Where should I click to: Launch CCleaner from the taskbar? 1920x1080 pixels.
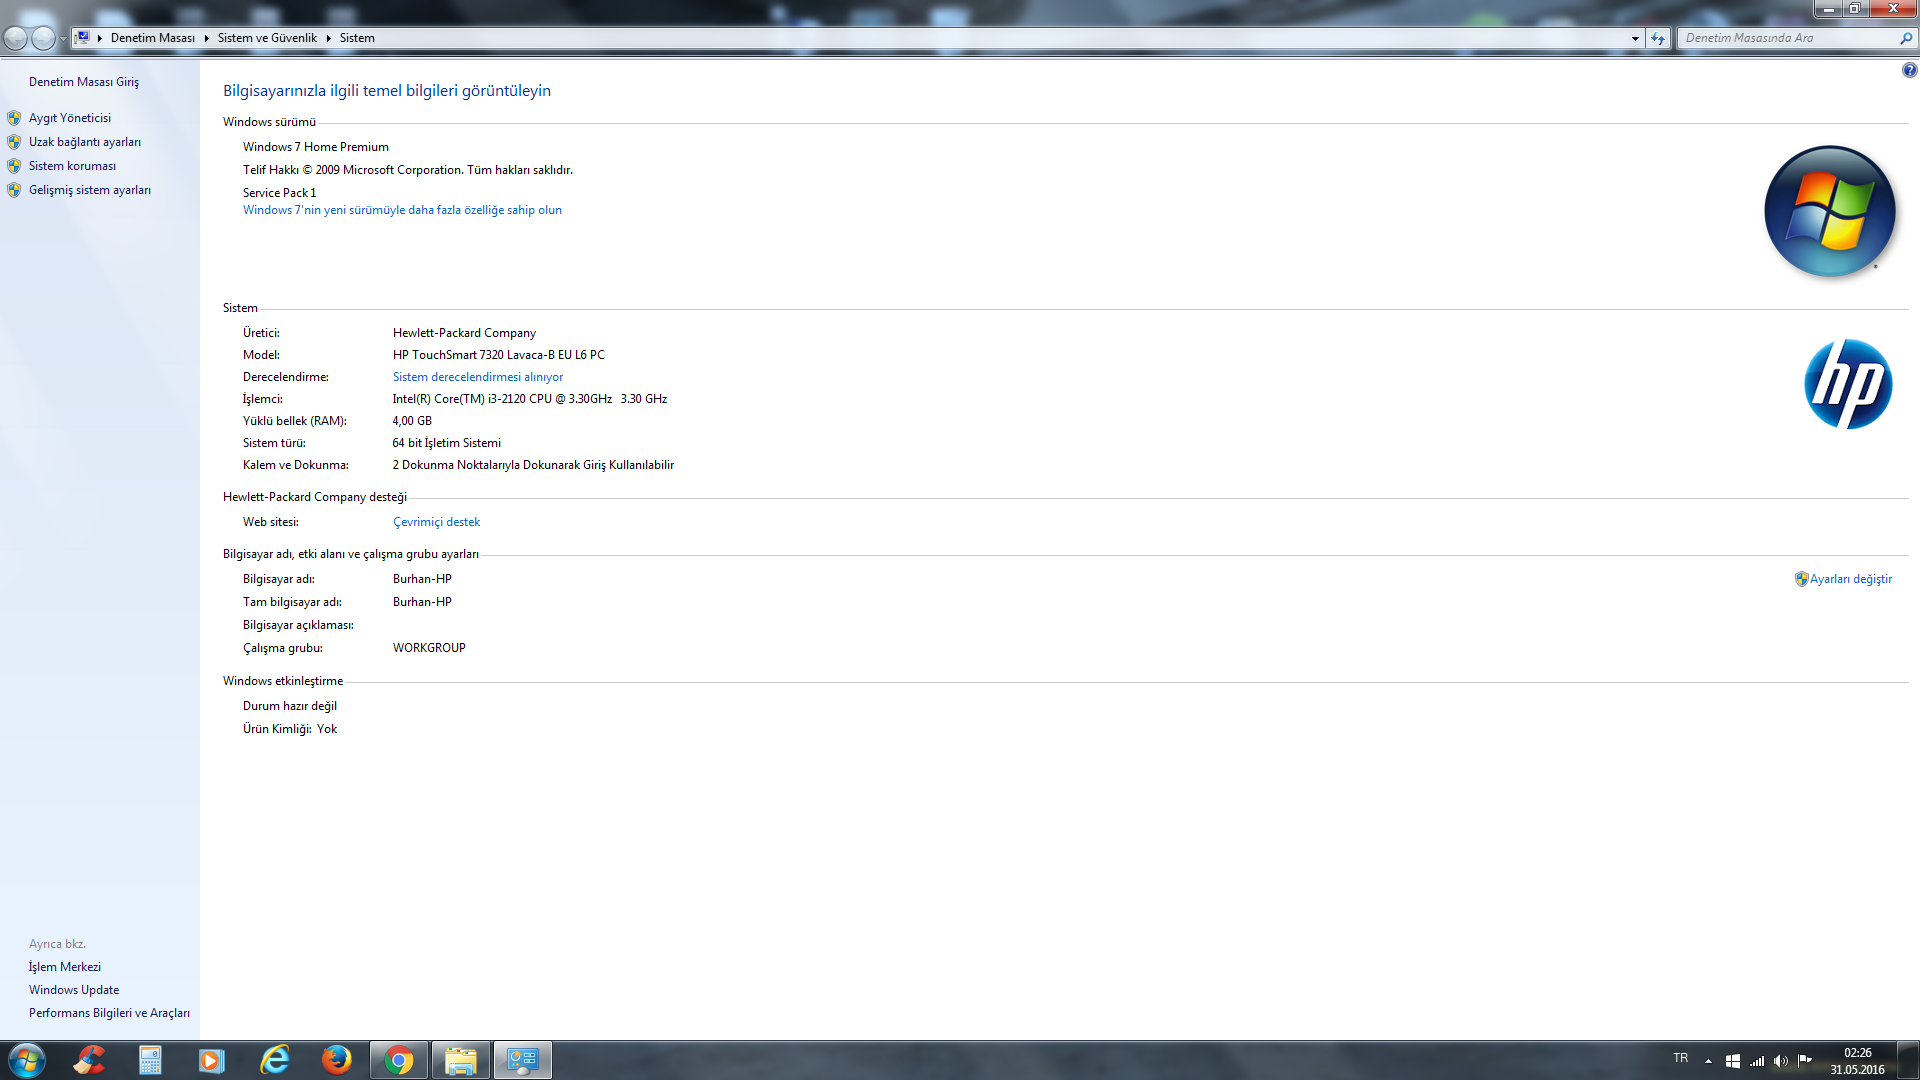point(89,1060)
